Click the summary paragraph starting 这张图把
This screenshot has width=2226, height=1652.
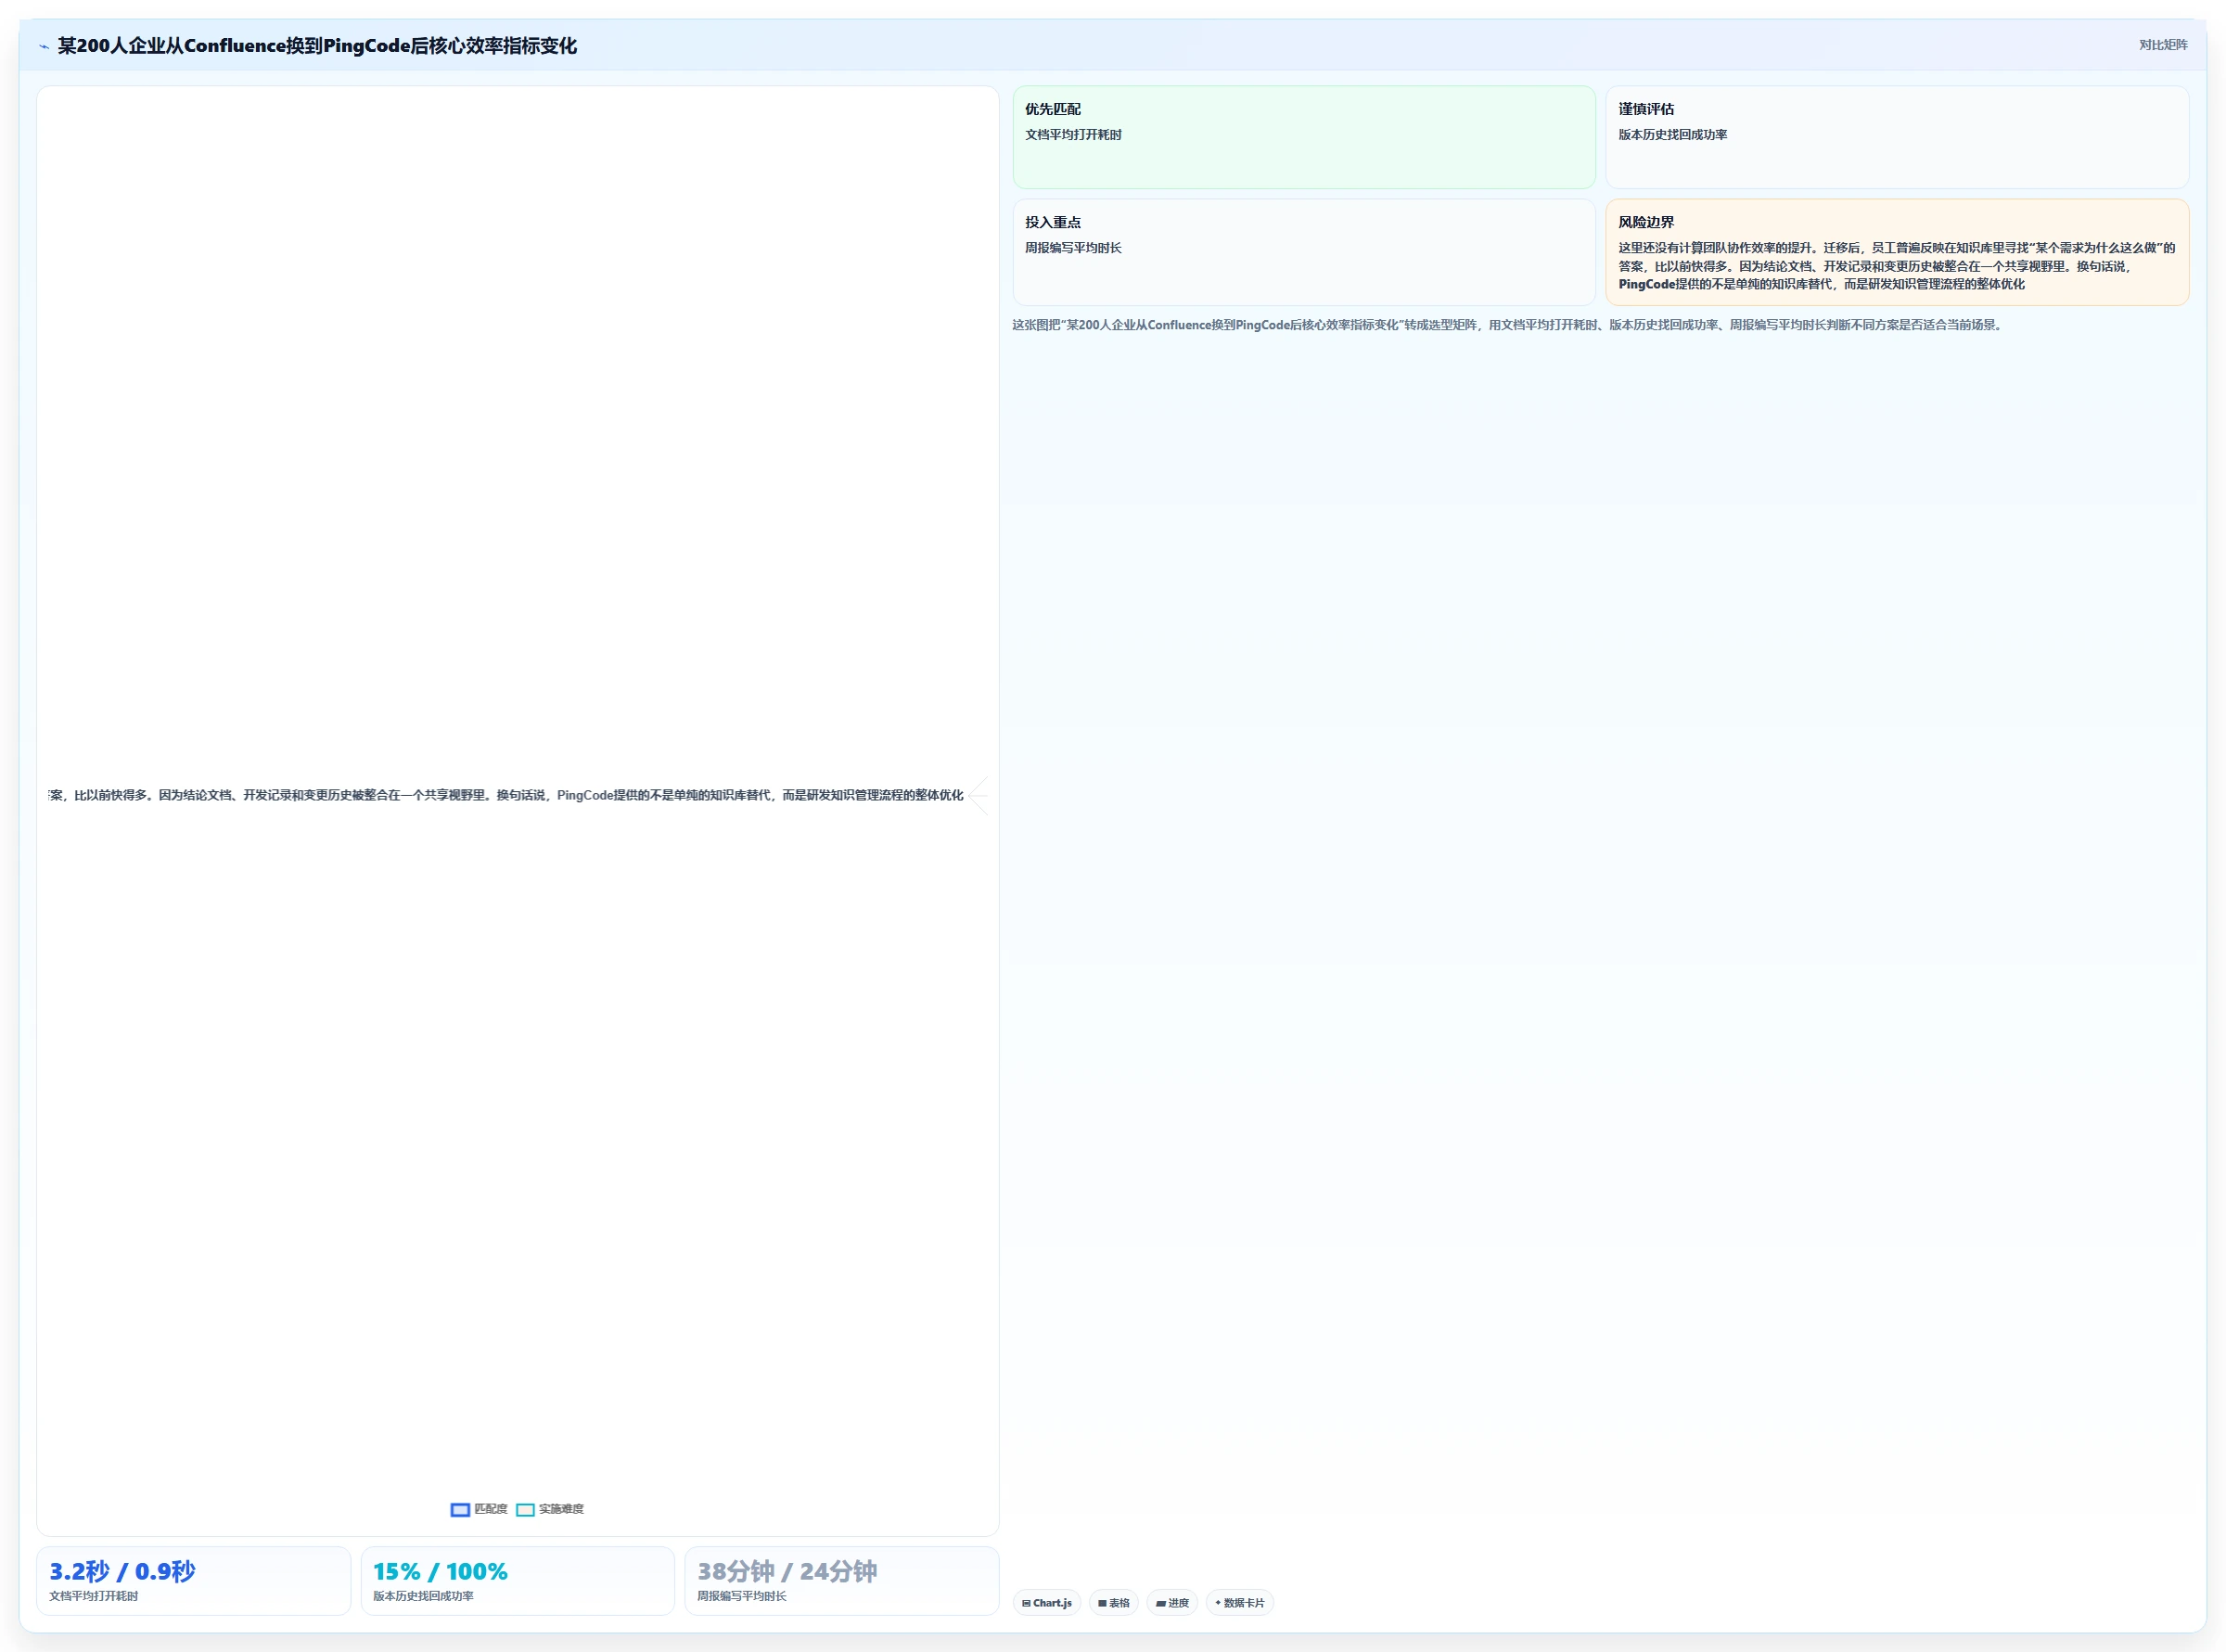[1508, 325]
